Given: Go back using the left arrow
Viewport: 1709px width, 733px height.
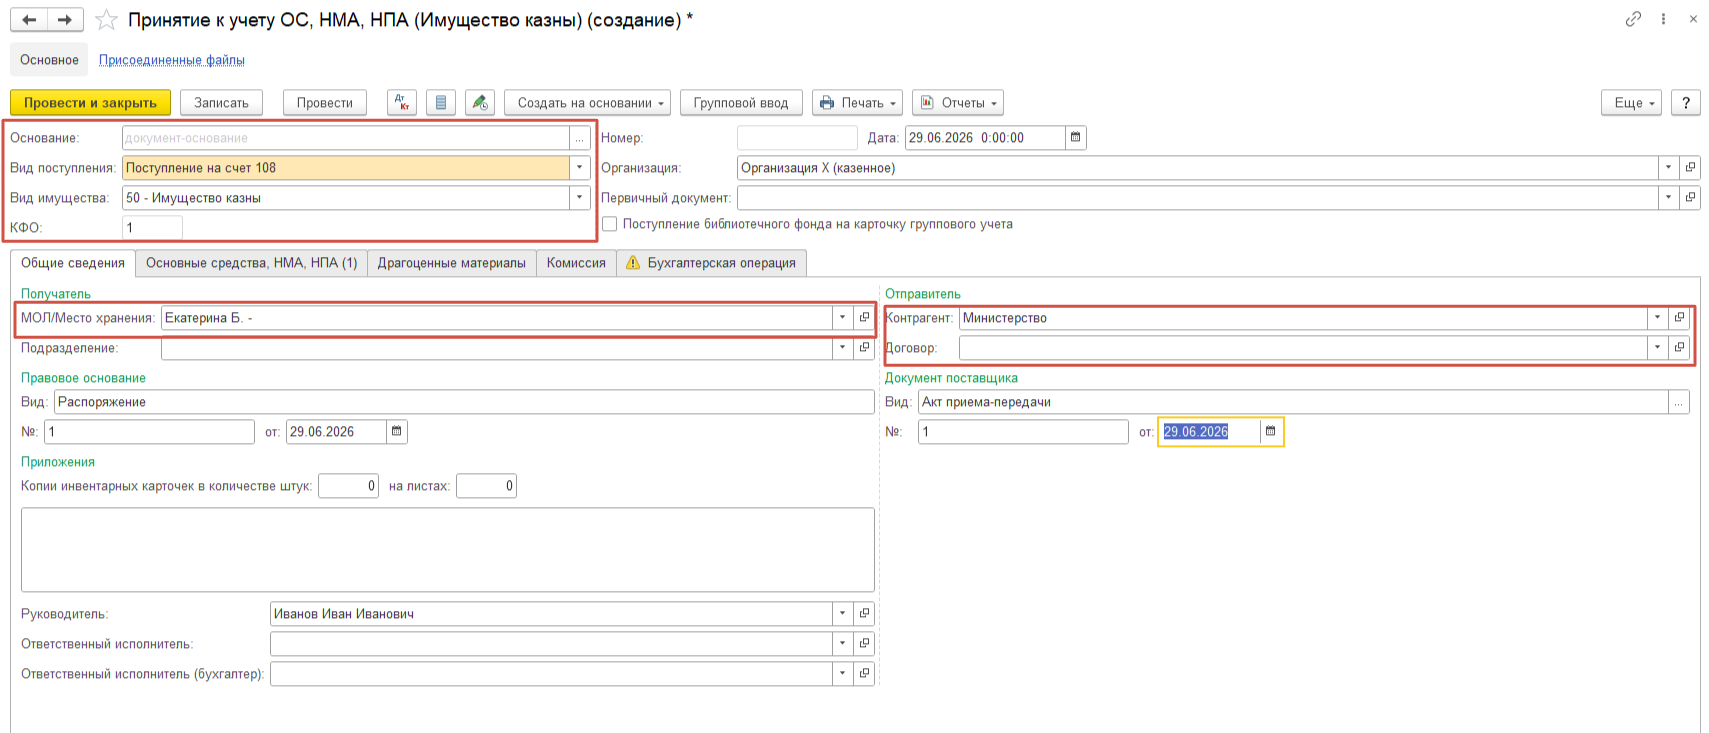Looking at the screenshot, I should point(30,20).
